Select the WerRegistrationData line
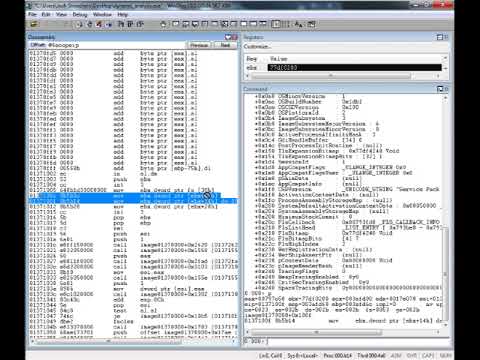 313,249
